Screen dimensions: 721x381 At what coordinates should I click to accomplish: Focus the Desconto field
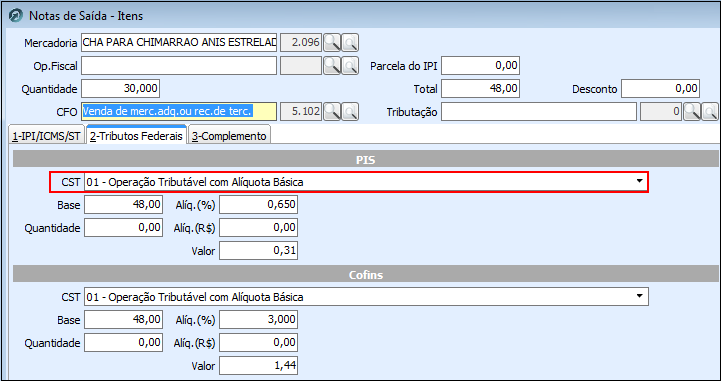(x=661, y=89)
